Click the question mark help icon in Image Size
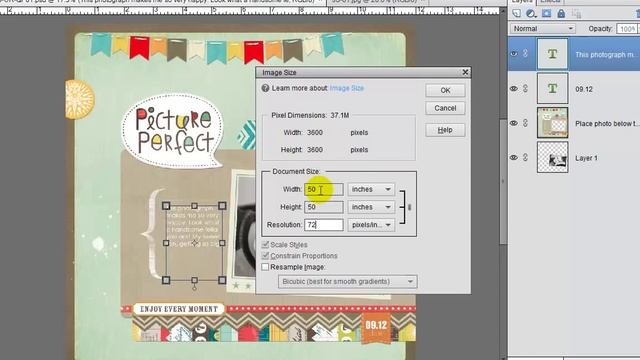The height and width of the screenshot is (360, 640). pos(265,88)
